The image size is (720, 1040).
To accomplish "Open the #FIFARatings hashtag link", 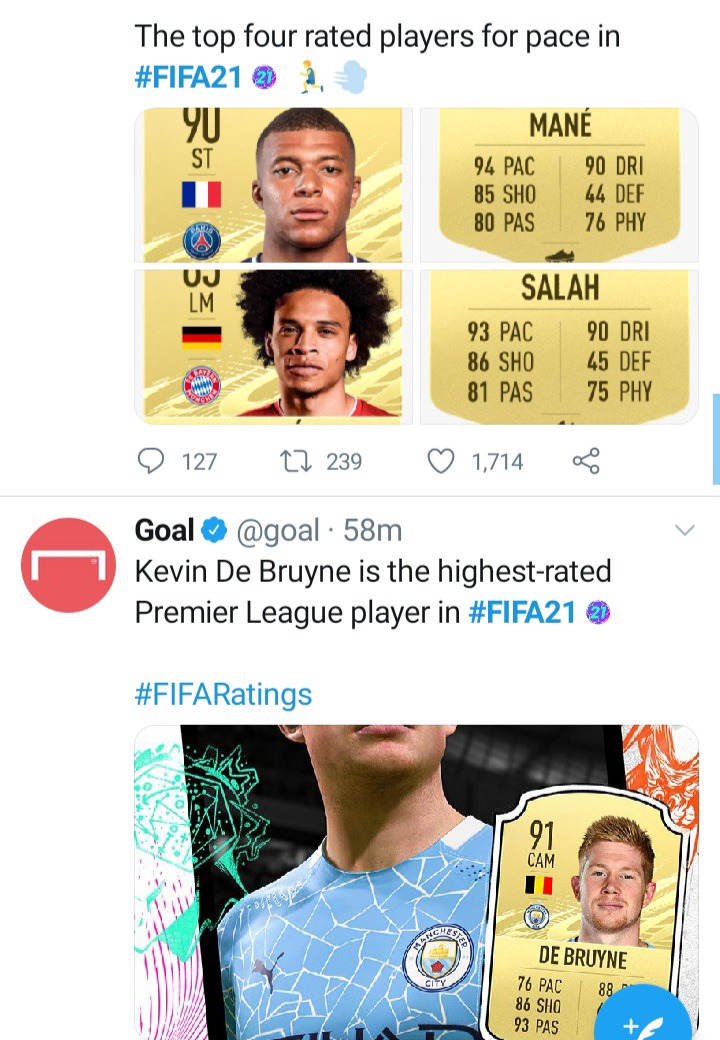I will click(x=223, y=694).
